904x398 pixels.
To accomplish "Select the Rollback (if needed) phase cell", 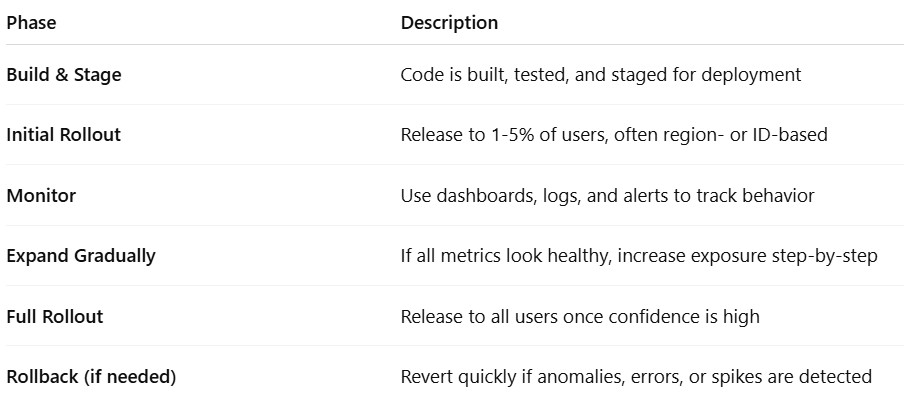I will (x=91, y=377).
